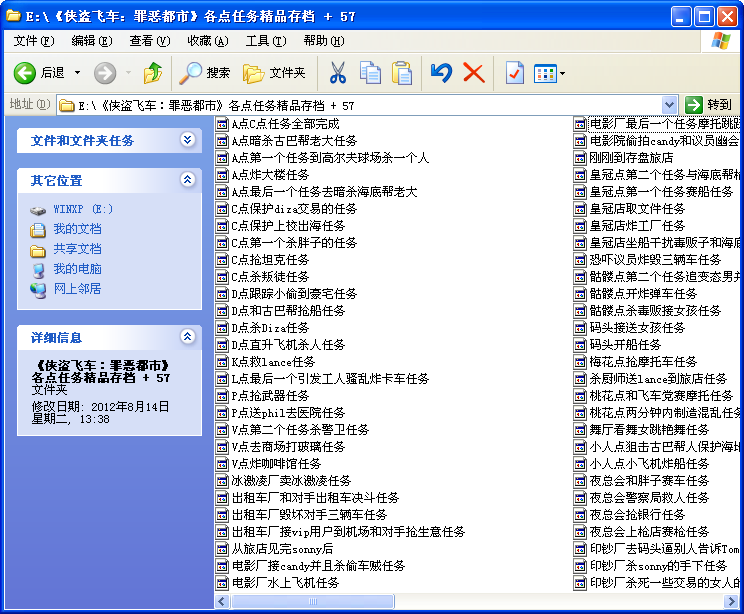
Task: Select file C点保护上校出海任务
Action: [x=280, y=226]
